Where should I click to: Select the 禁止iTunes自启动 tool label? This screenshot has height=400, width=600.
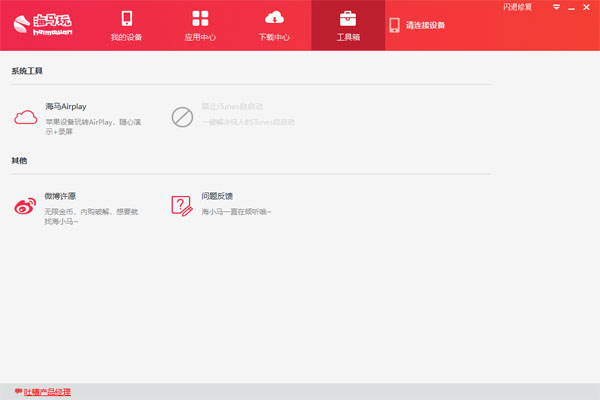232,106
